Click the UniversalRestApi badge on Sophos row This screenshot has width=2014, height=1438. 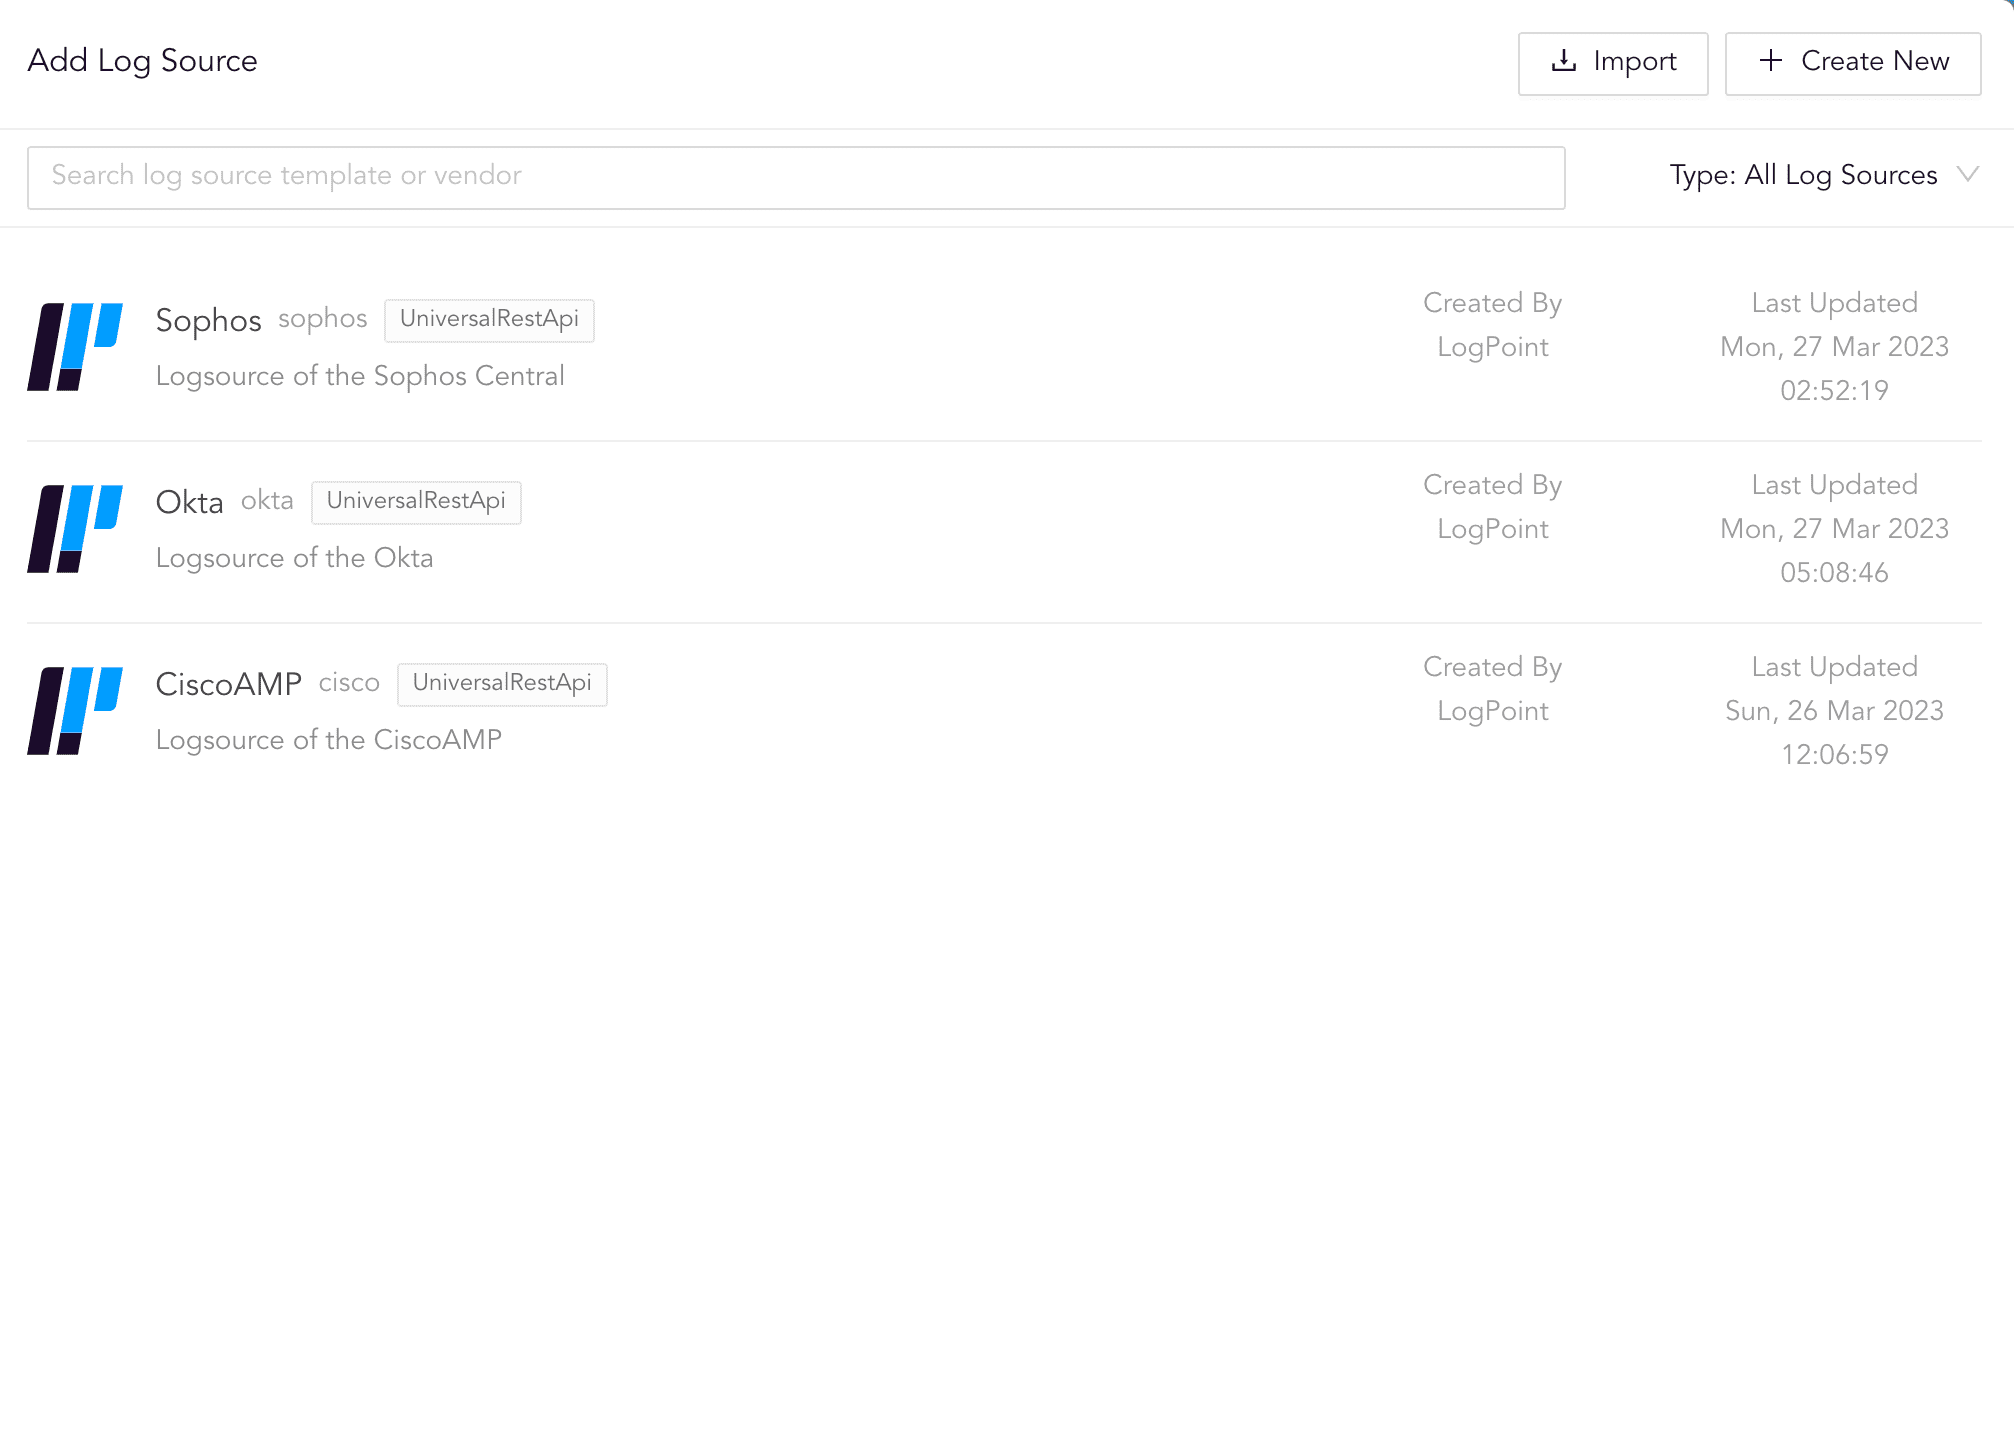(x=489, y=320)
